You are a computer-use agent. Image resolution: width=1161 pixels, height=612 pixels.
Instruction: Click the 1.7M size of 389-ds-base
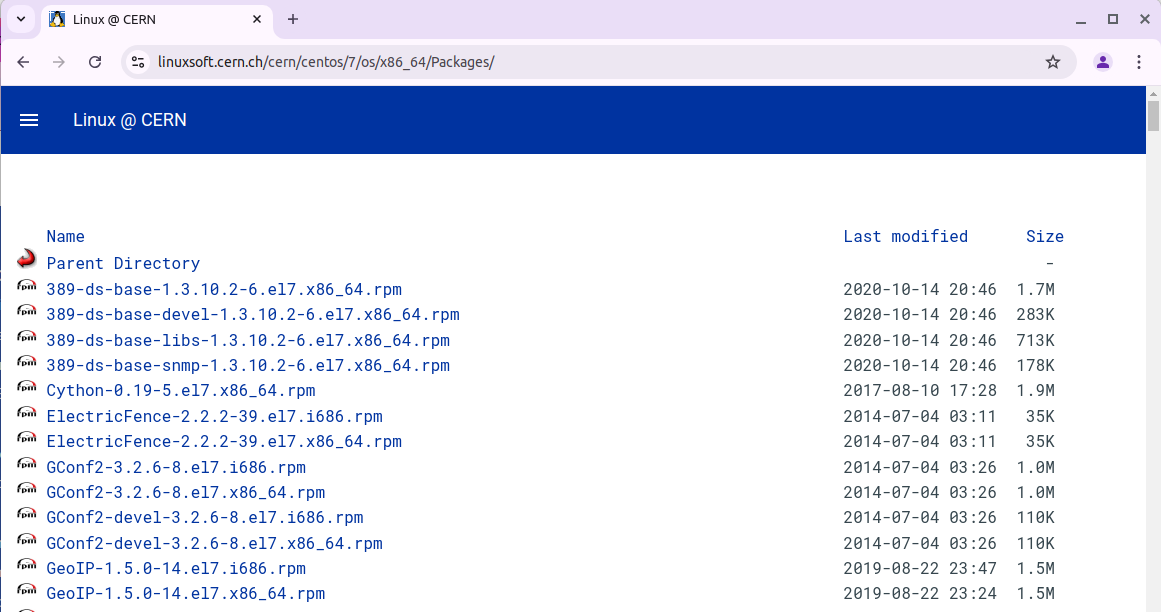pos(1035,289)
